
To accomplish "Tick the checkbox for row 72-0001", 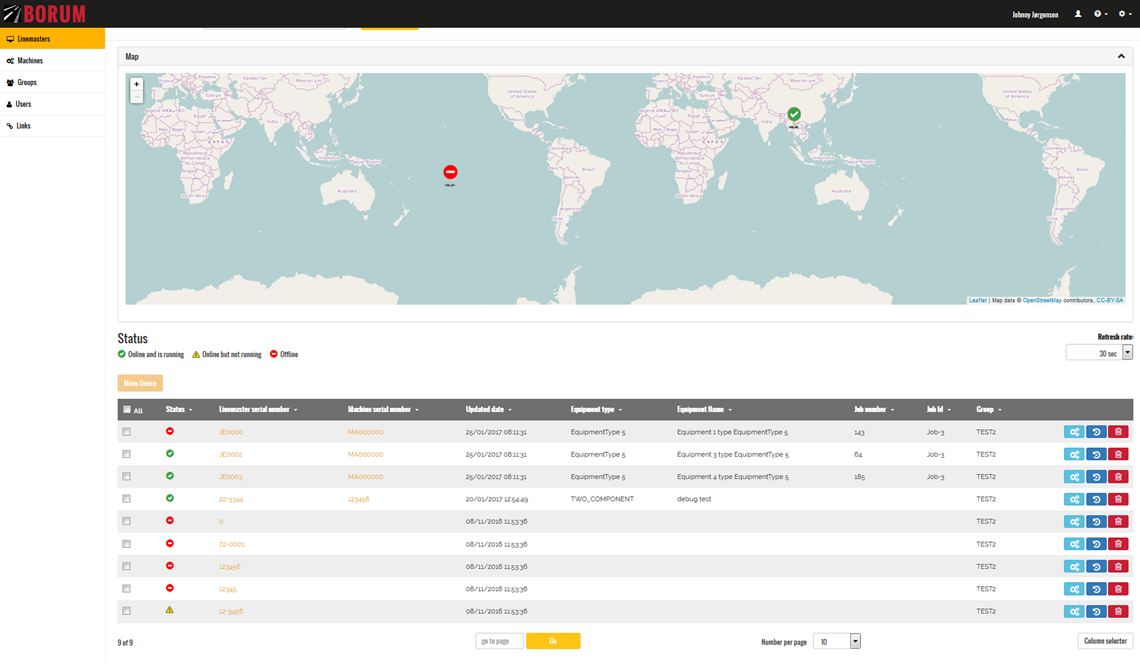I will click(x=127, y=544).
